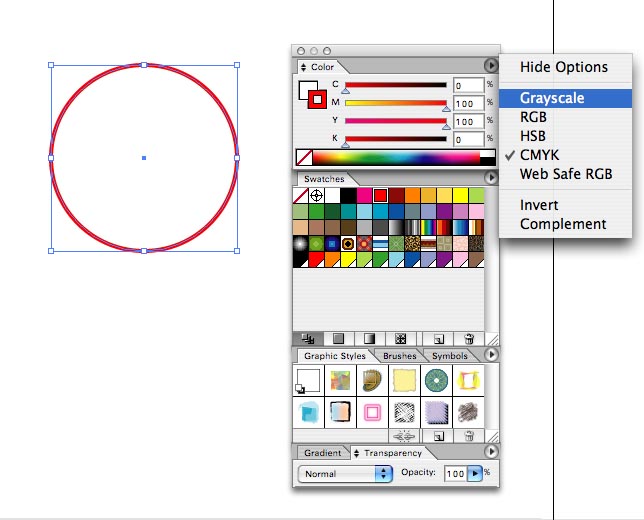Click Hide Options menu entry

click(565, 67)
